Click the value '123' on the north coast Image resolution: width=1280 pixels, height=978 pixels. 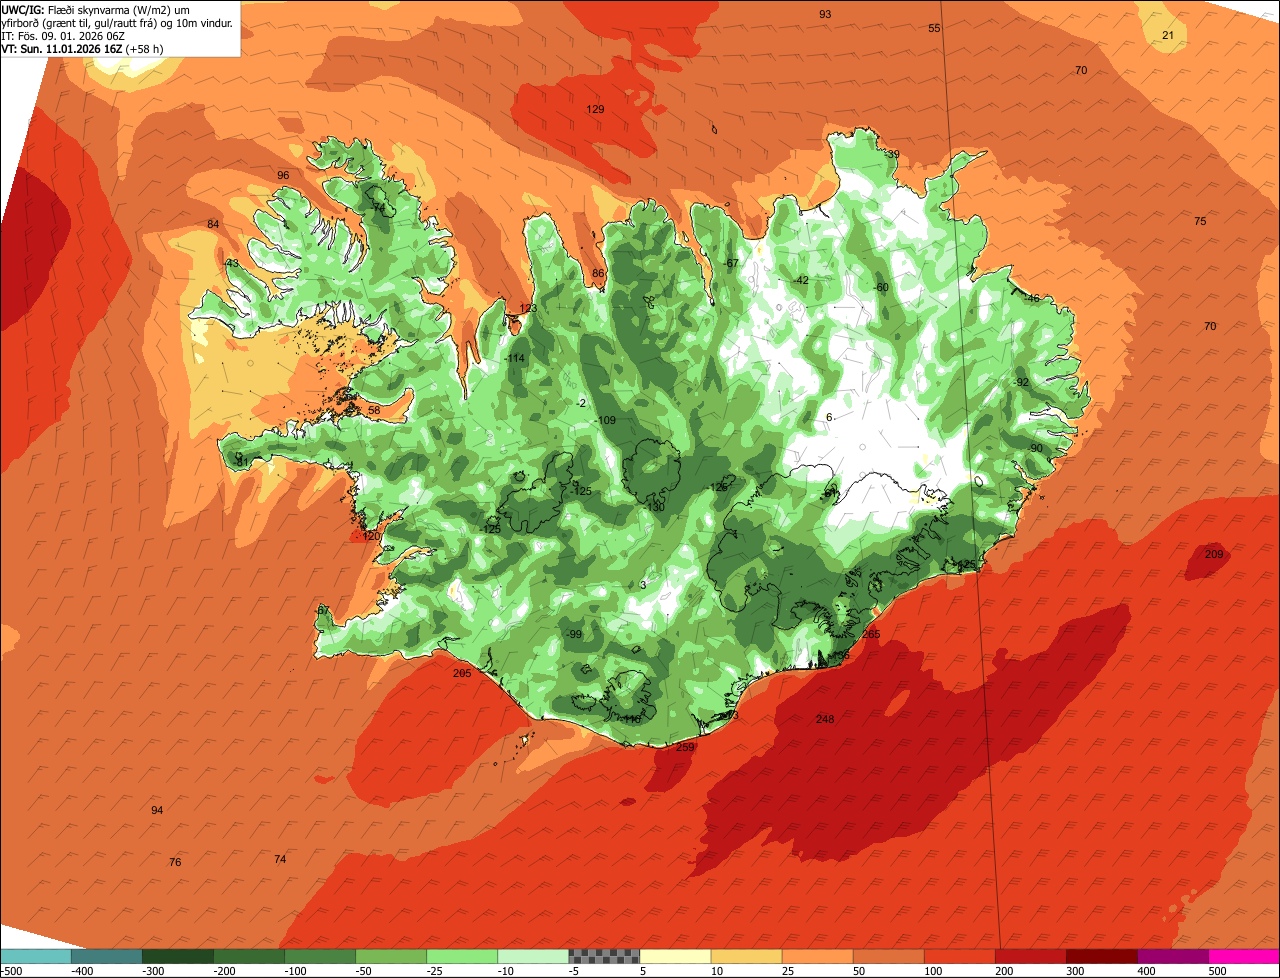pyautogui.click(x=529, y=308)
